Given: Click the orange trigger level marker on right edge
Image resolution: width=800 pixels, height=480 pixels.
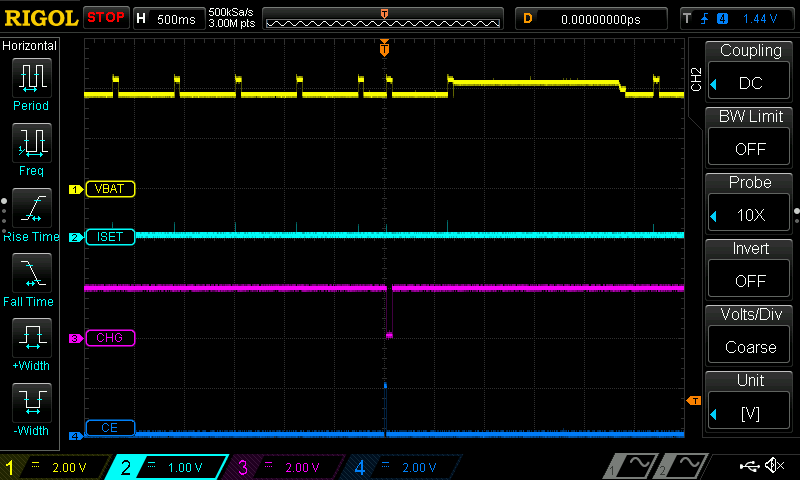Looking at the screenshot, I should [x=694, y=401].
